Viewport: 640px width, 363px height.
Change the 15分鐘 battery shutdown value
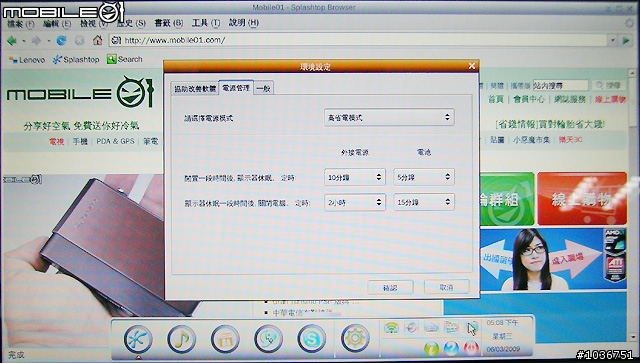pos(424,202)
